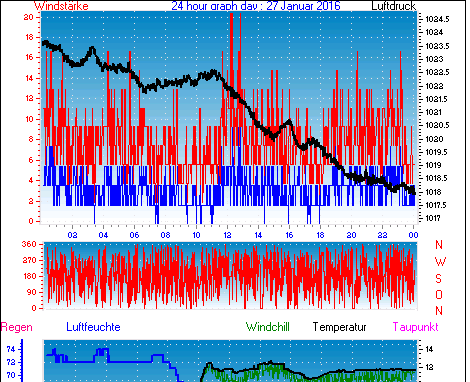
Task: Click the 1021 pressure axis value
Action: pyautogui.click(x=434, y=112)
